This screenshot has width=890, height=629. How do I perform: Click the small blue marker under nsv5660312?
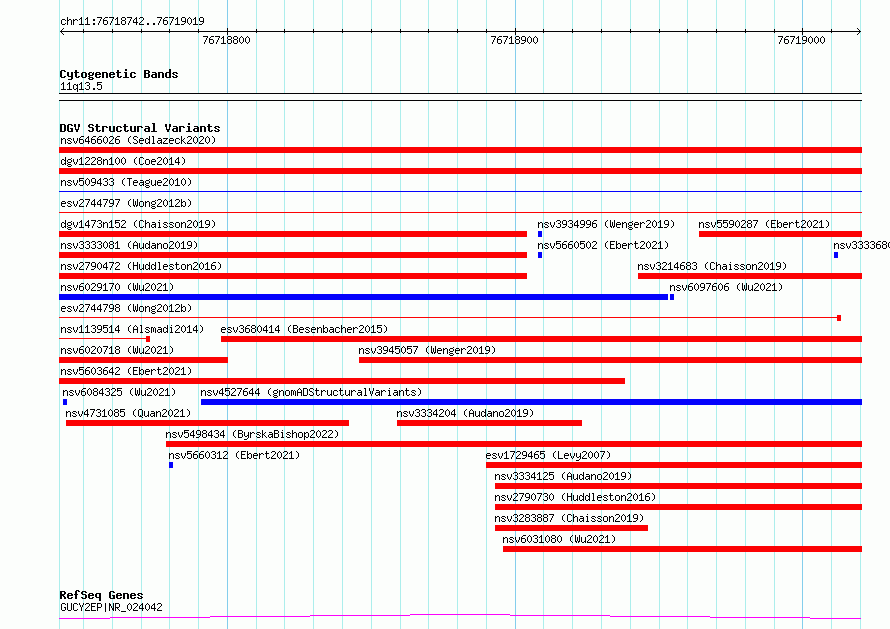click(171, 465)
